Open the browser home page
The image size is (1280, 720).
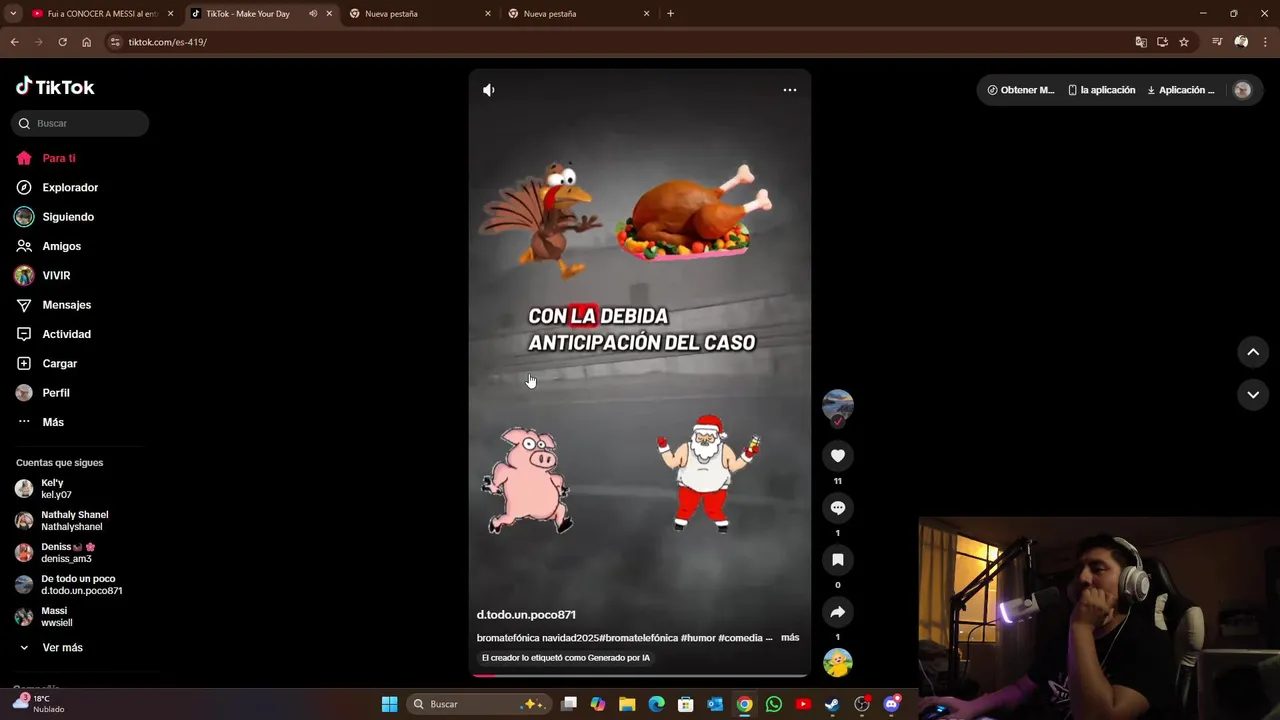(86, 42)
